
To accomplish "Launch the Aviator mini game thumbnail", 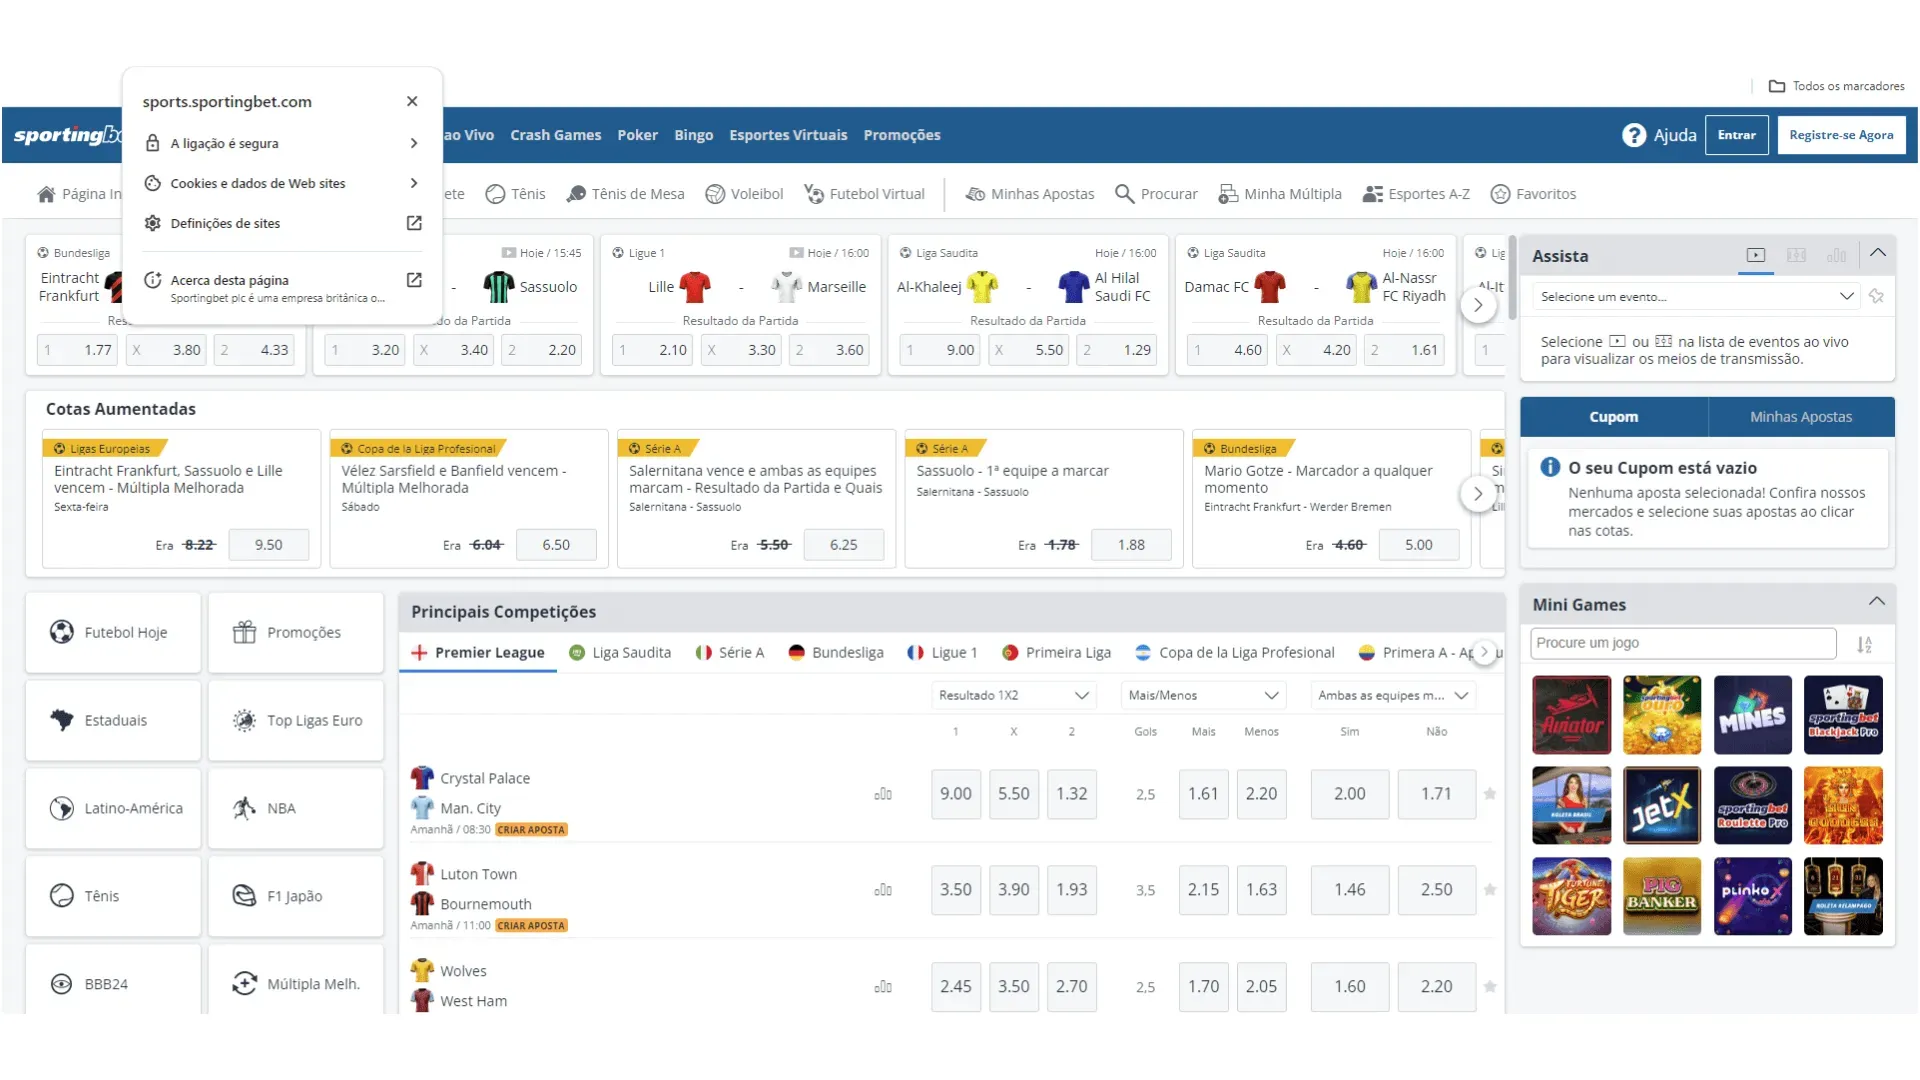I will tap(1571, 715).
